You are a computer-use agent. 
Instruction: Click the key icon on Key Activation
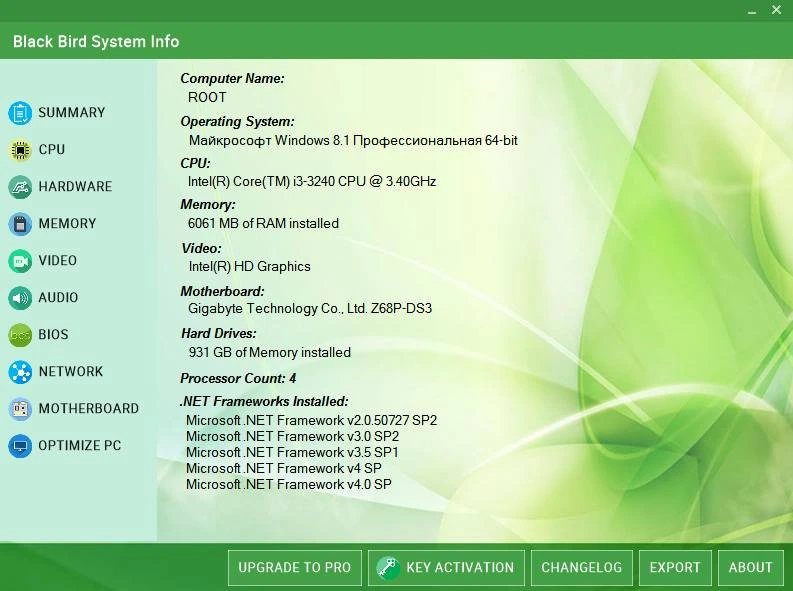pos(388,567)
